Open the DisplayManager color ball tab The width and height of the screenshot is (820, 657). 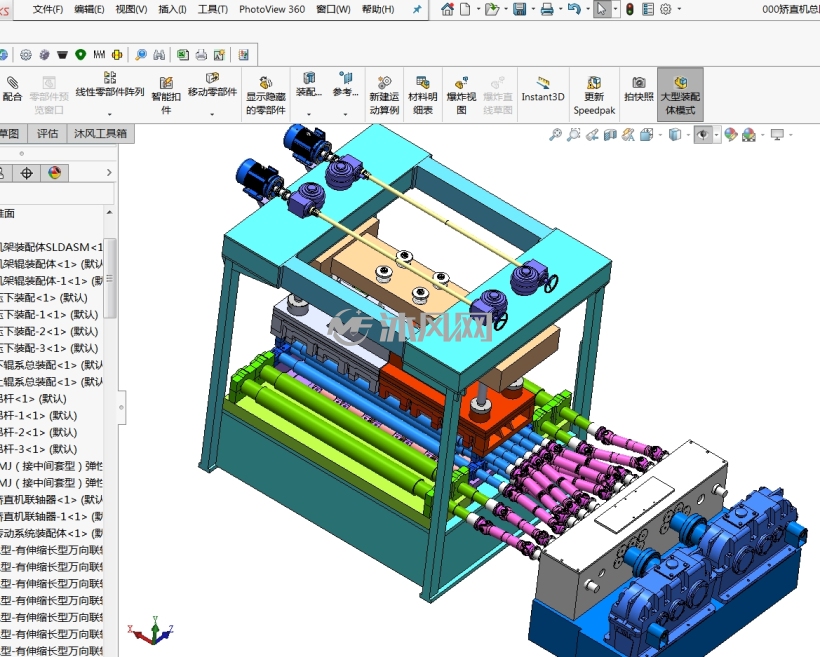point(54,173)
